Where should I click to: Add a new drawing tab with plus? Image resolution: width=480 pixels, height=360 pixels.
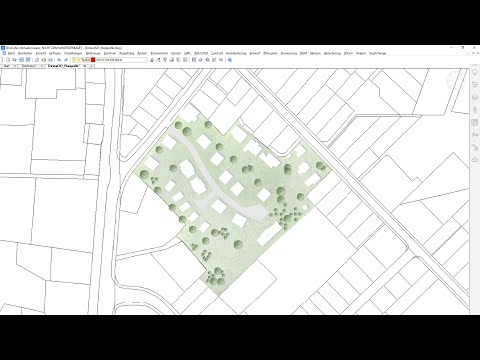point(91,66)
